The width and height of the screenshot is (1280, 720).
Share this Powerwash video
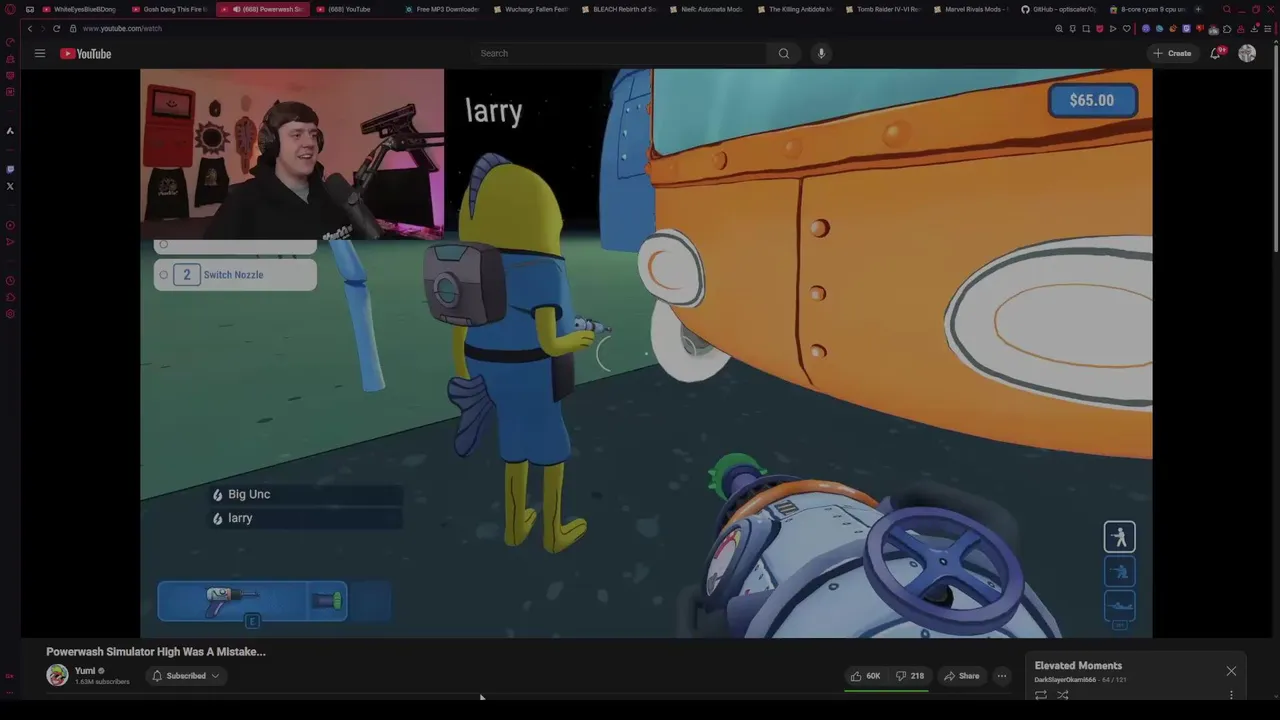click(x=962, y=676)
